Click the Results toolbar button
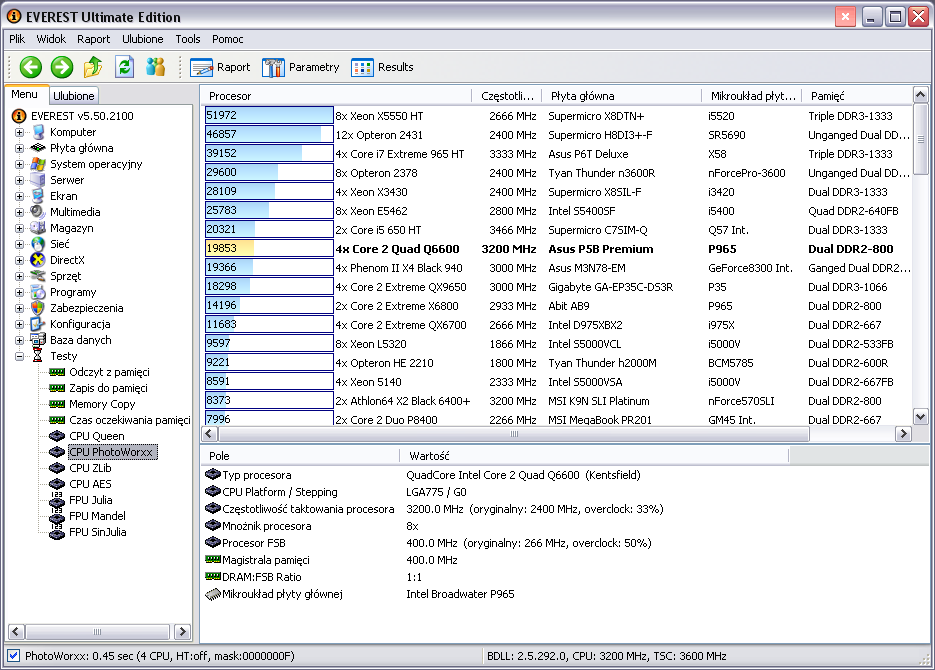 click(x=382, y=67)
